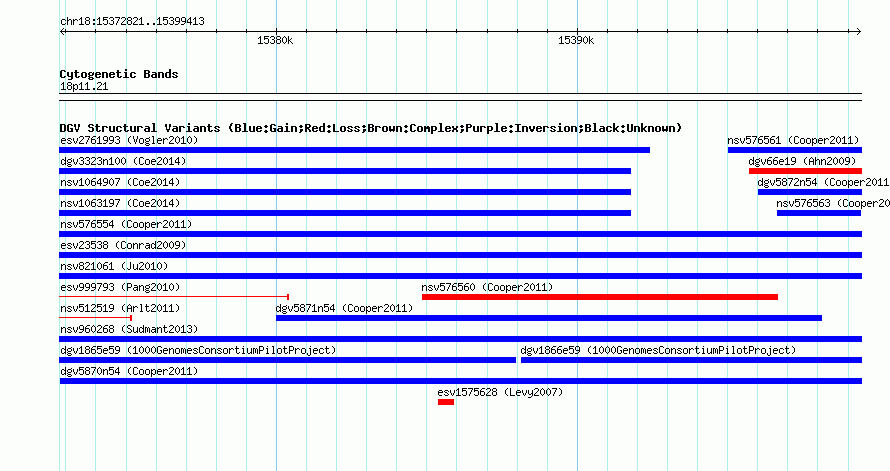Click the nsv821061 (Ju2010) label

point(114,266)
